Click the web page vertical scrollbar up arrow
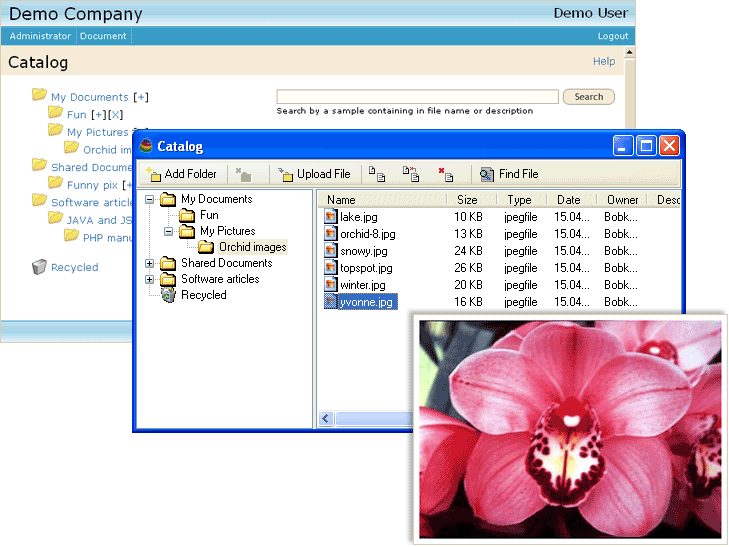Screen dimensions: 729x547 coord(630,52)
